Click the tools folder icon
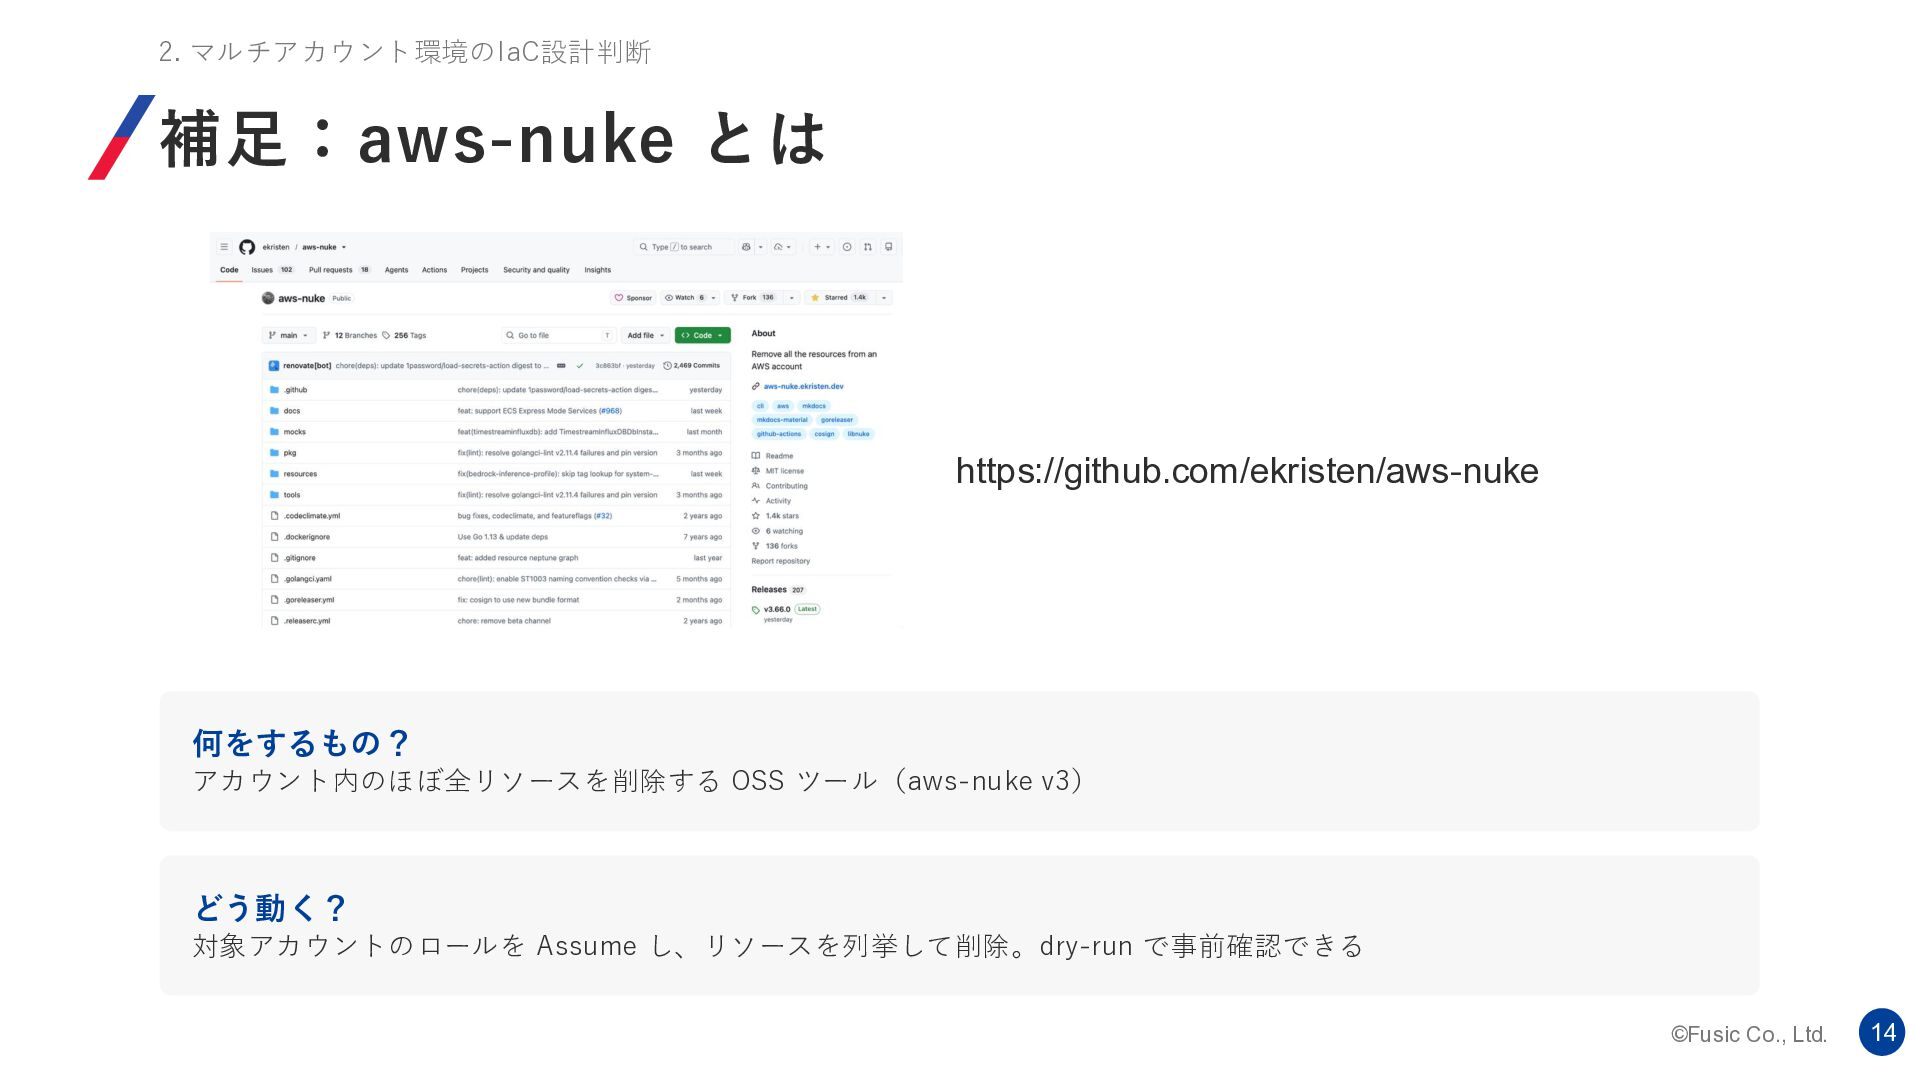The width and height of the screenshot is (1920, 1080). (x=274, y=495)
